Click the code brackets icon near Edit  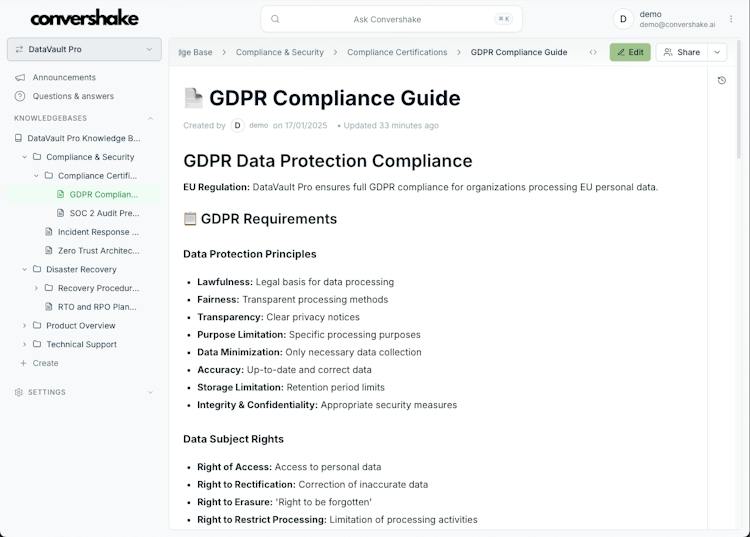click(593, 52)
